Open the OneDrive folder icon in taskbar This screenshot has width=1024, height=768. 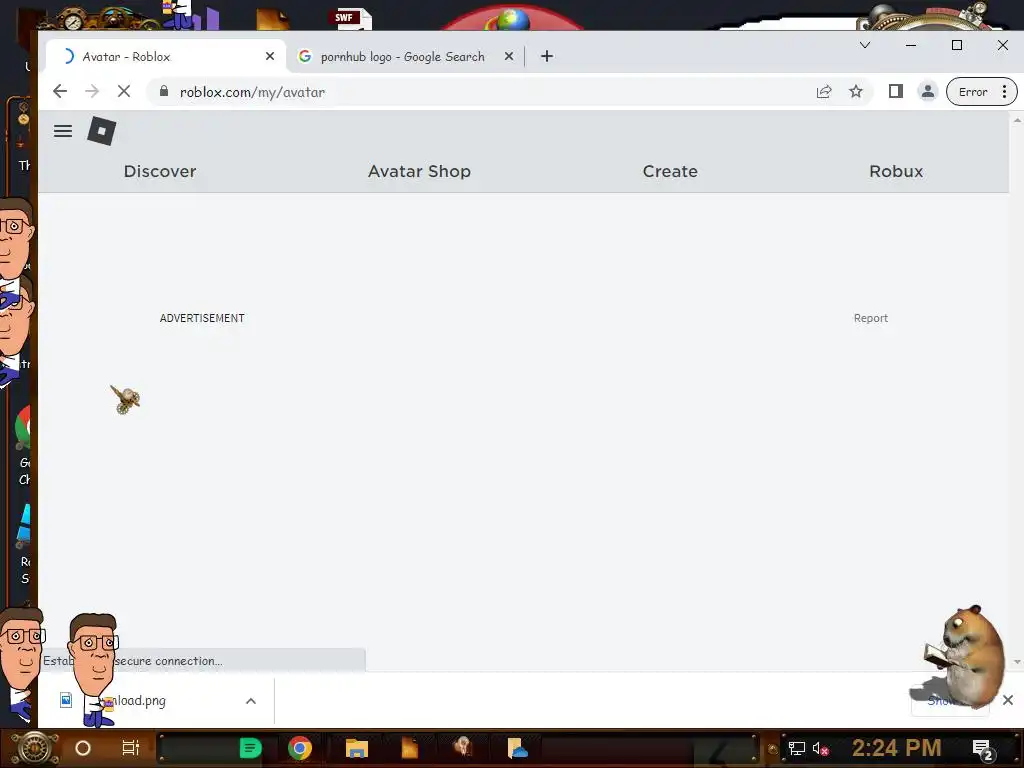click(x=517, y=748)
